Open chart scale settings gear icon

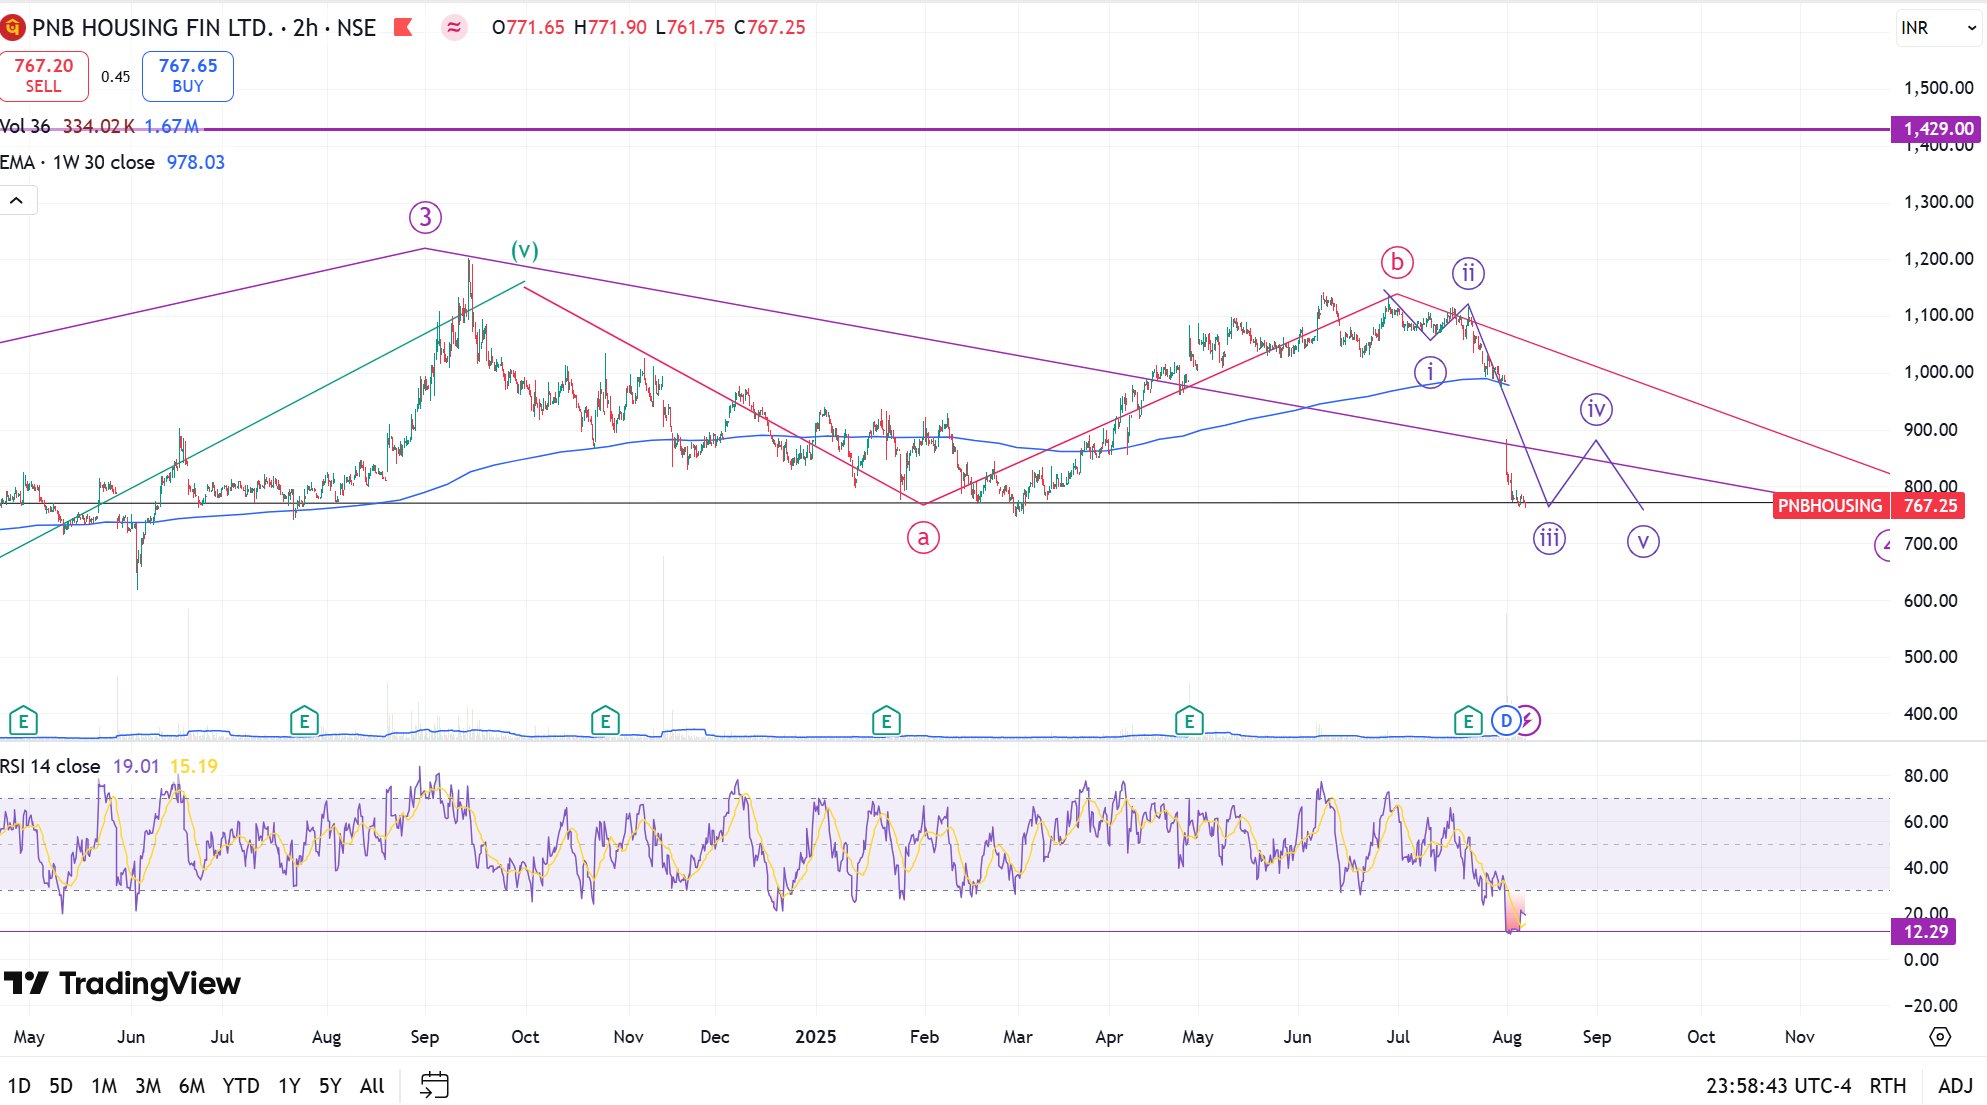1939,1037
